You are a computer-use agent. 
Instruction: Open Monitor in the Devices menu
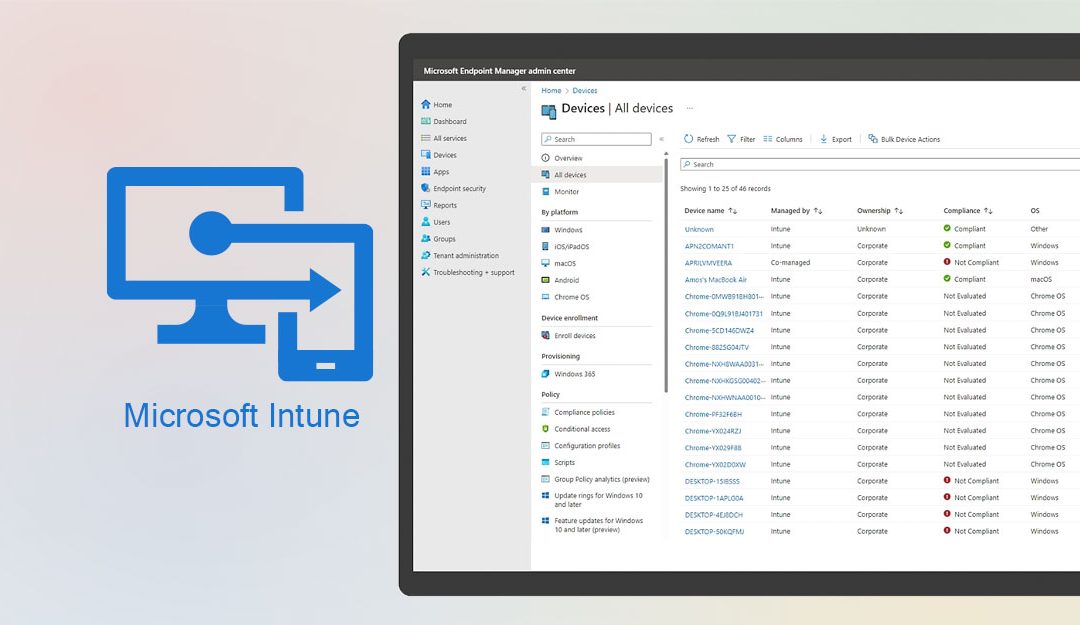560,192
